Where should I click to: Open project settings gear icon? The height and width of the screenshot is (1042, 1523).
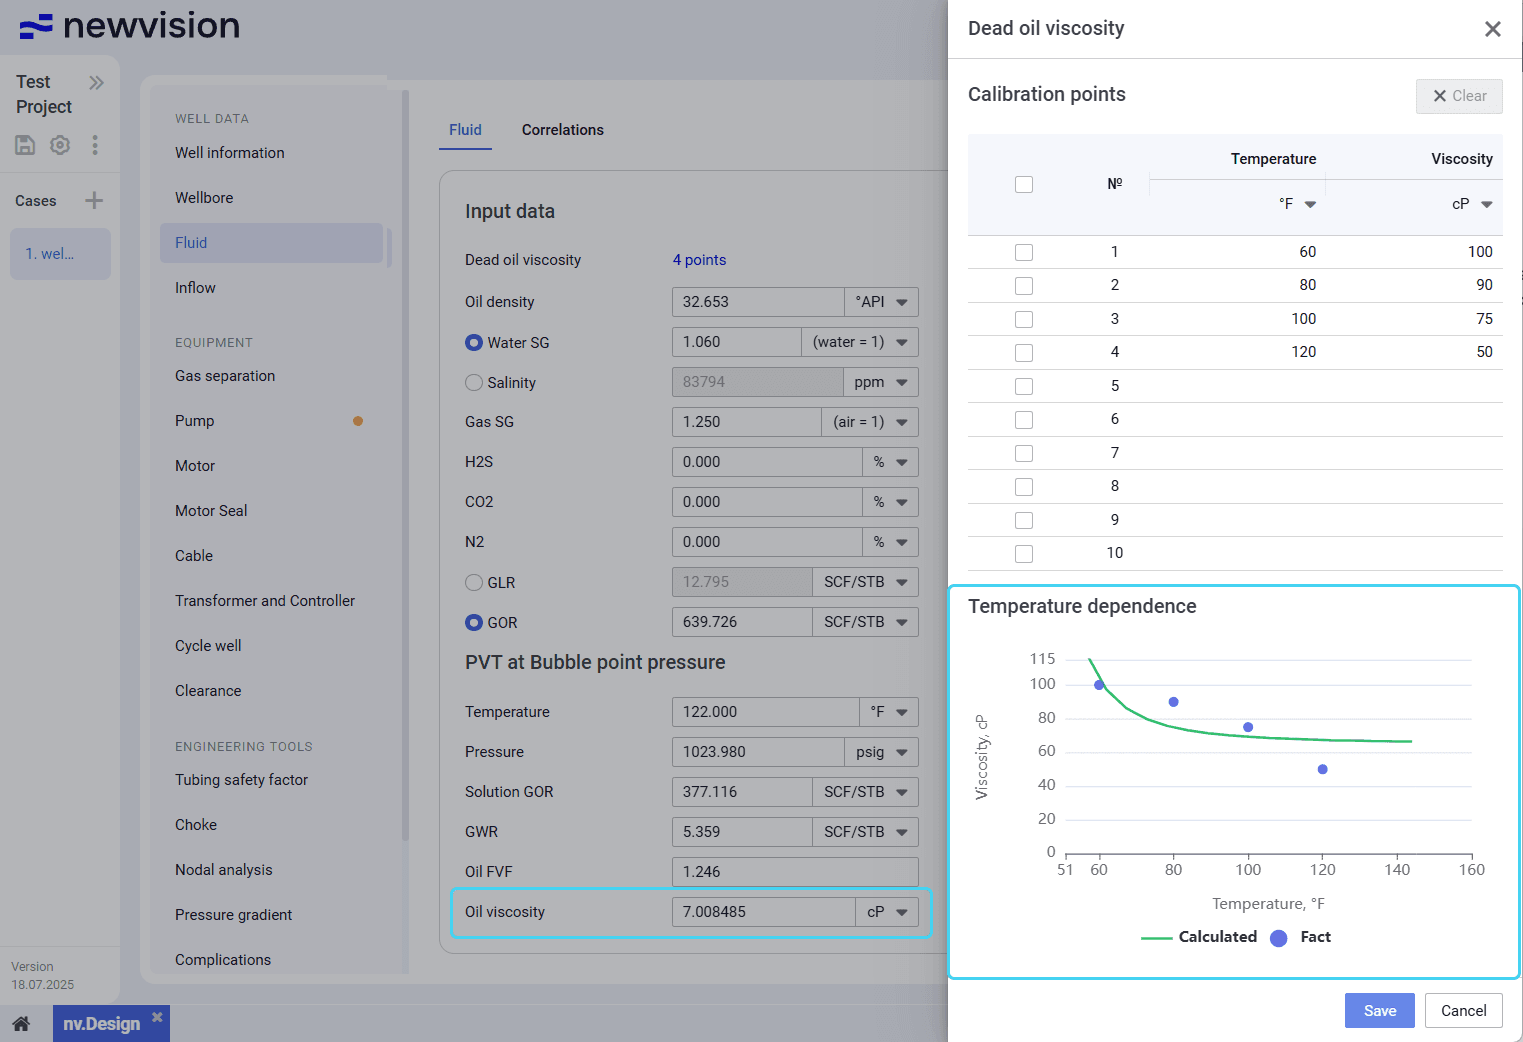click(x=60, y=145)
